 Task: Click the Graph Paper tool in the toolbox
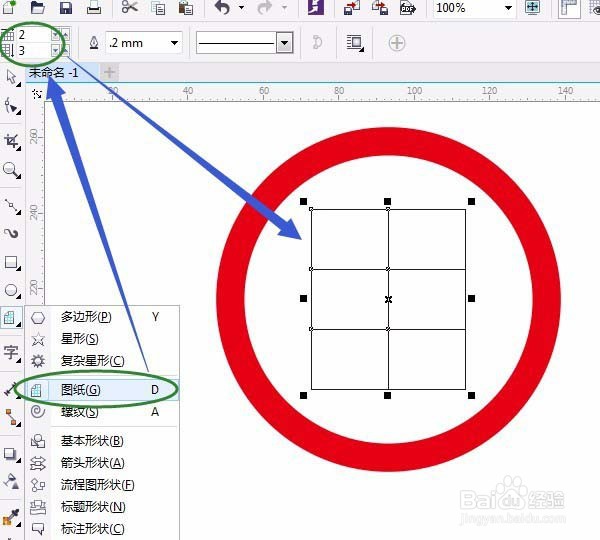pos(11,318)
